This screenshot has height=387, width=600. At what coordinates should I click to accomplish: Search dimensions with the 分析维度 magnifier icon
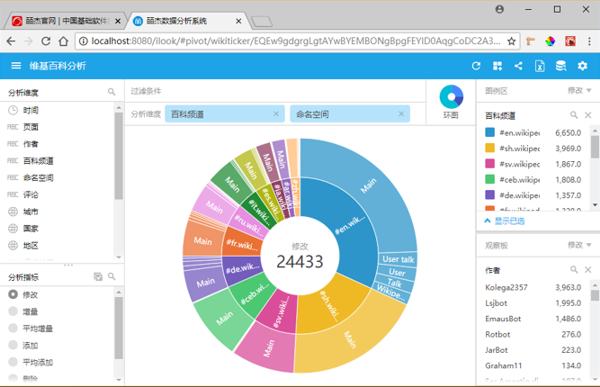click(x=111, y=92)
